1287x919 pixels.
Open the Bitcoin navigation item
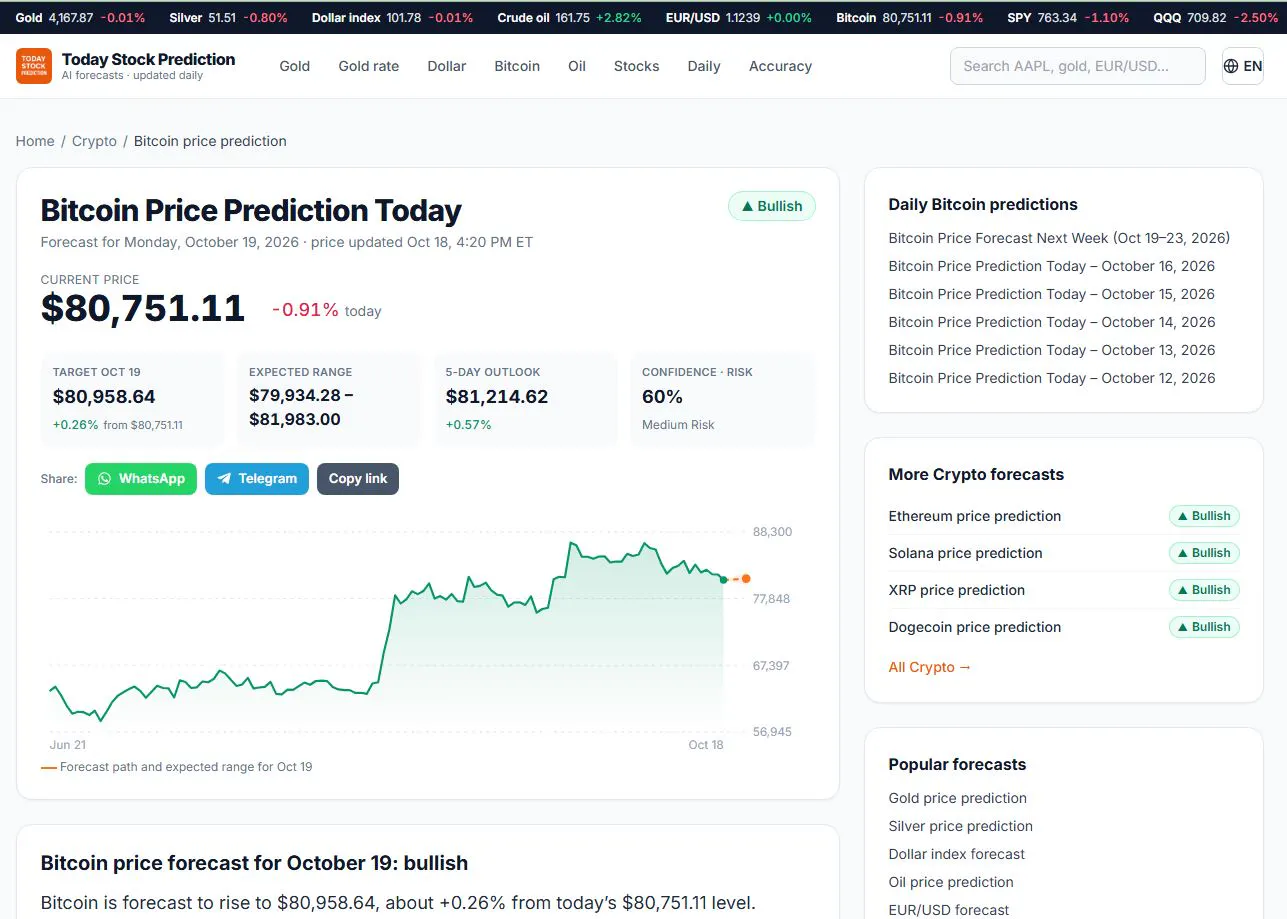(517, 66)
